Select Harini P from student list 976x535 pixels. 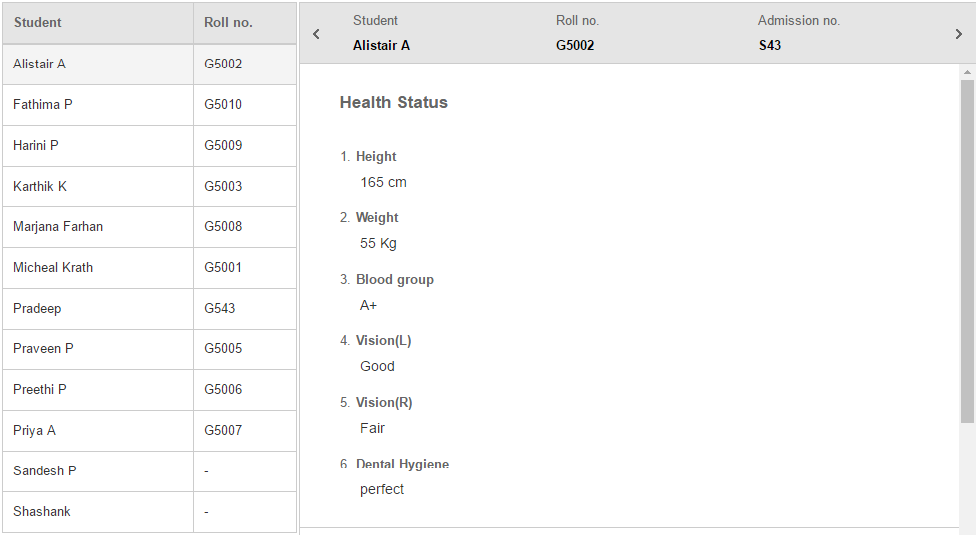click(x=36, y=146)
